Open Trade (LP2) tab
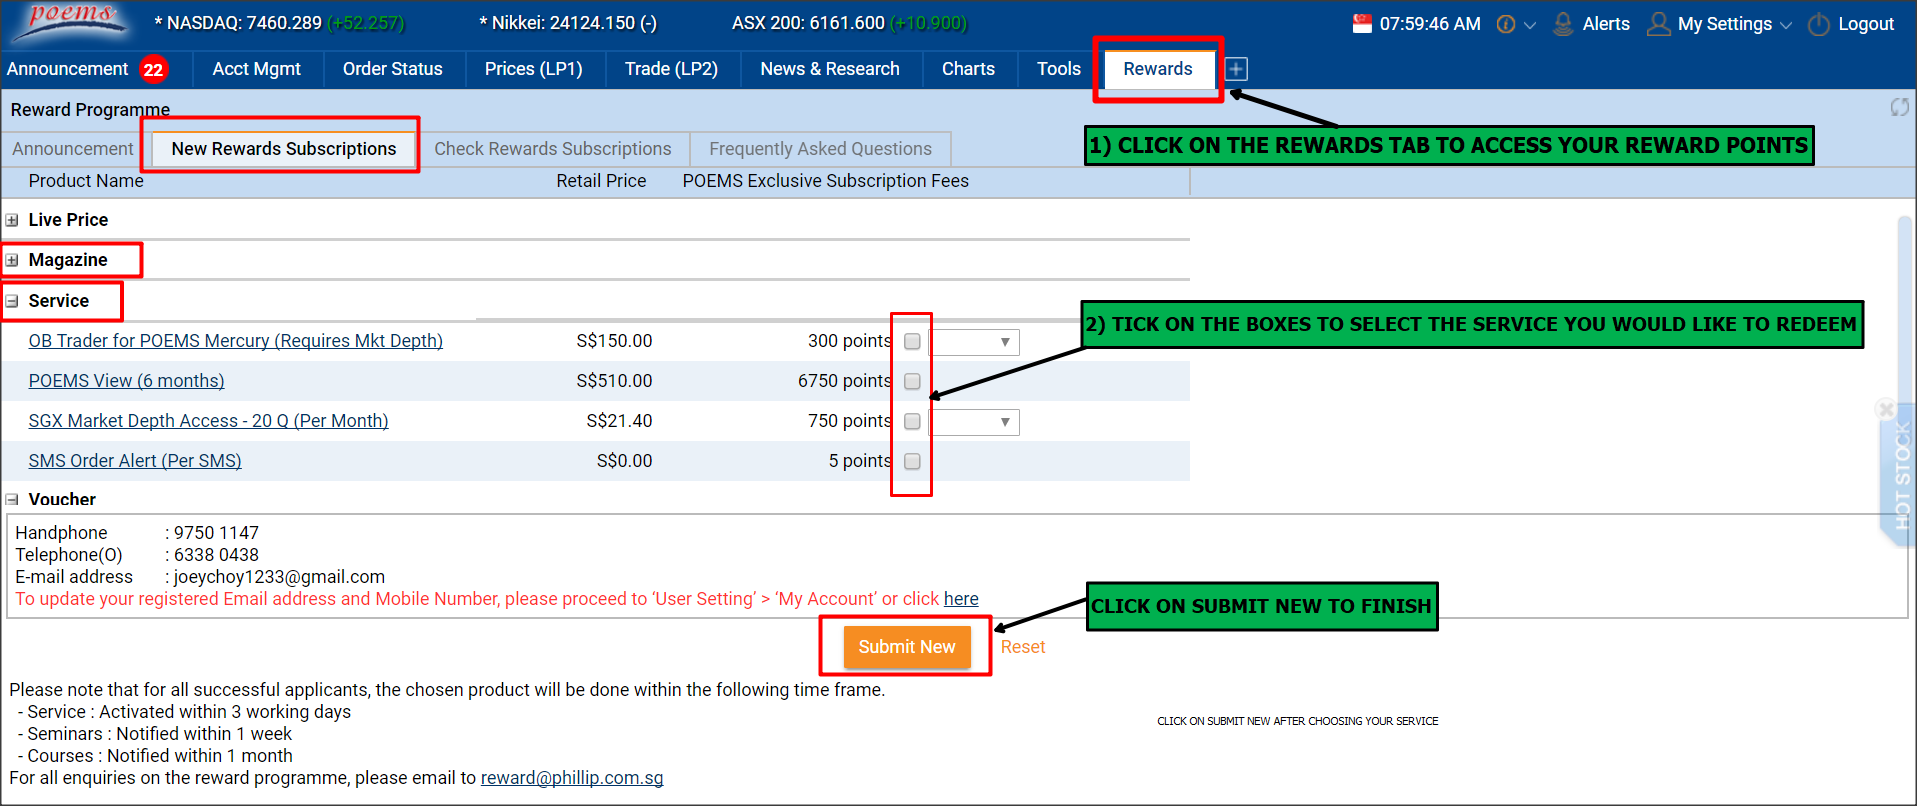Screen dimensions: 1917x806 671,69
